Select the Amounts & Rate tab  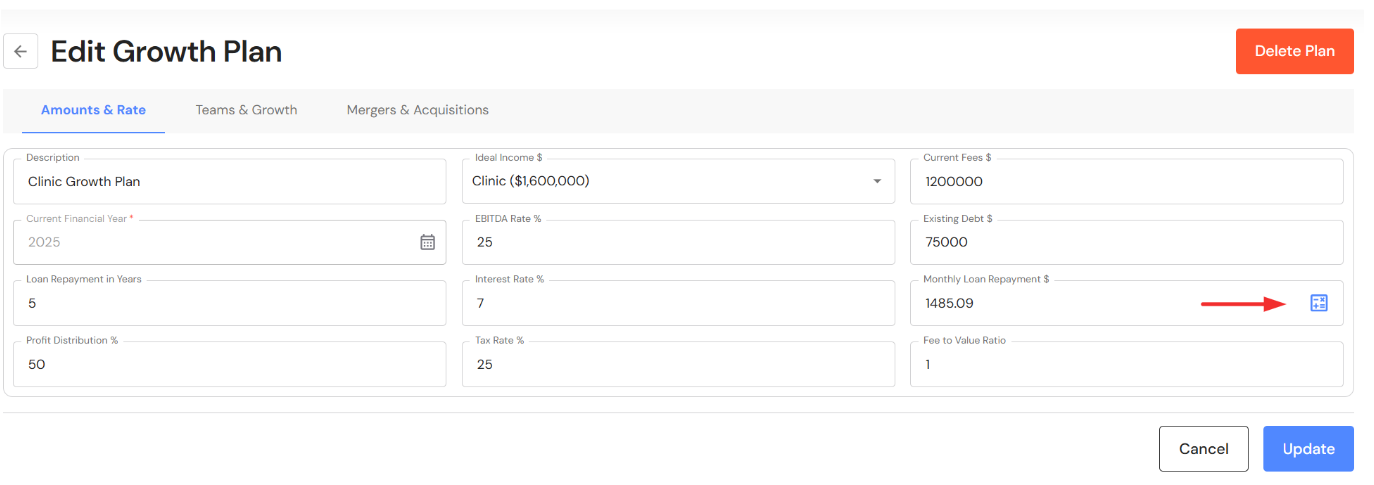coord(93,110)
